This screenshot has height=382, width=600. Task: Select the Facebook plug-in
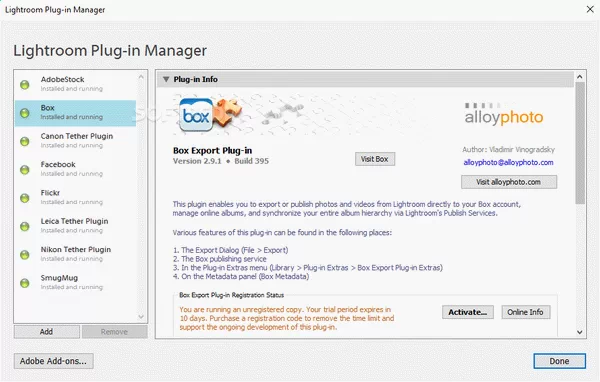click(x=75, y=170)
